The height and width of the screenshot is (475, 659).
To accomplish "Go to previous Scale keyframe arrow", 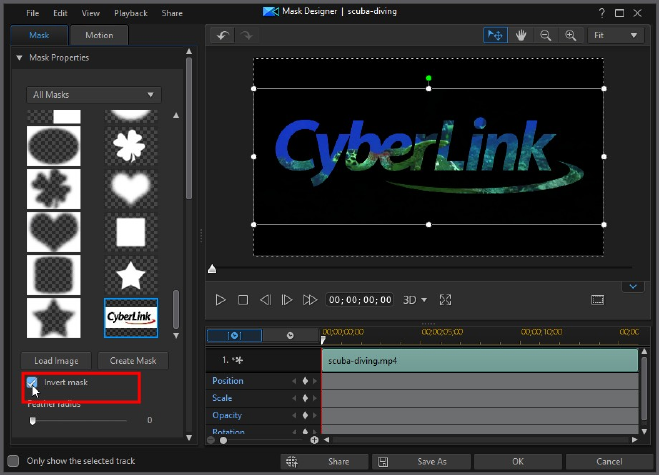I will pyautogui.click(x=294, y=398).
